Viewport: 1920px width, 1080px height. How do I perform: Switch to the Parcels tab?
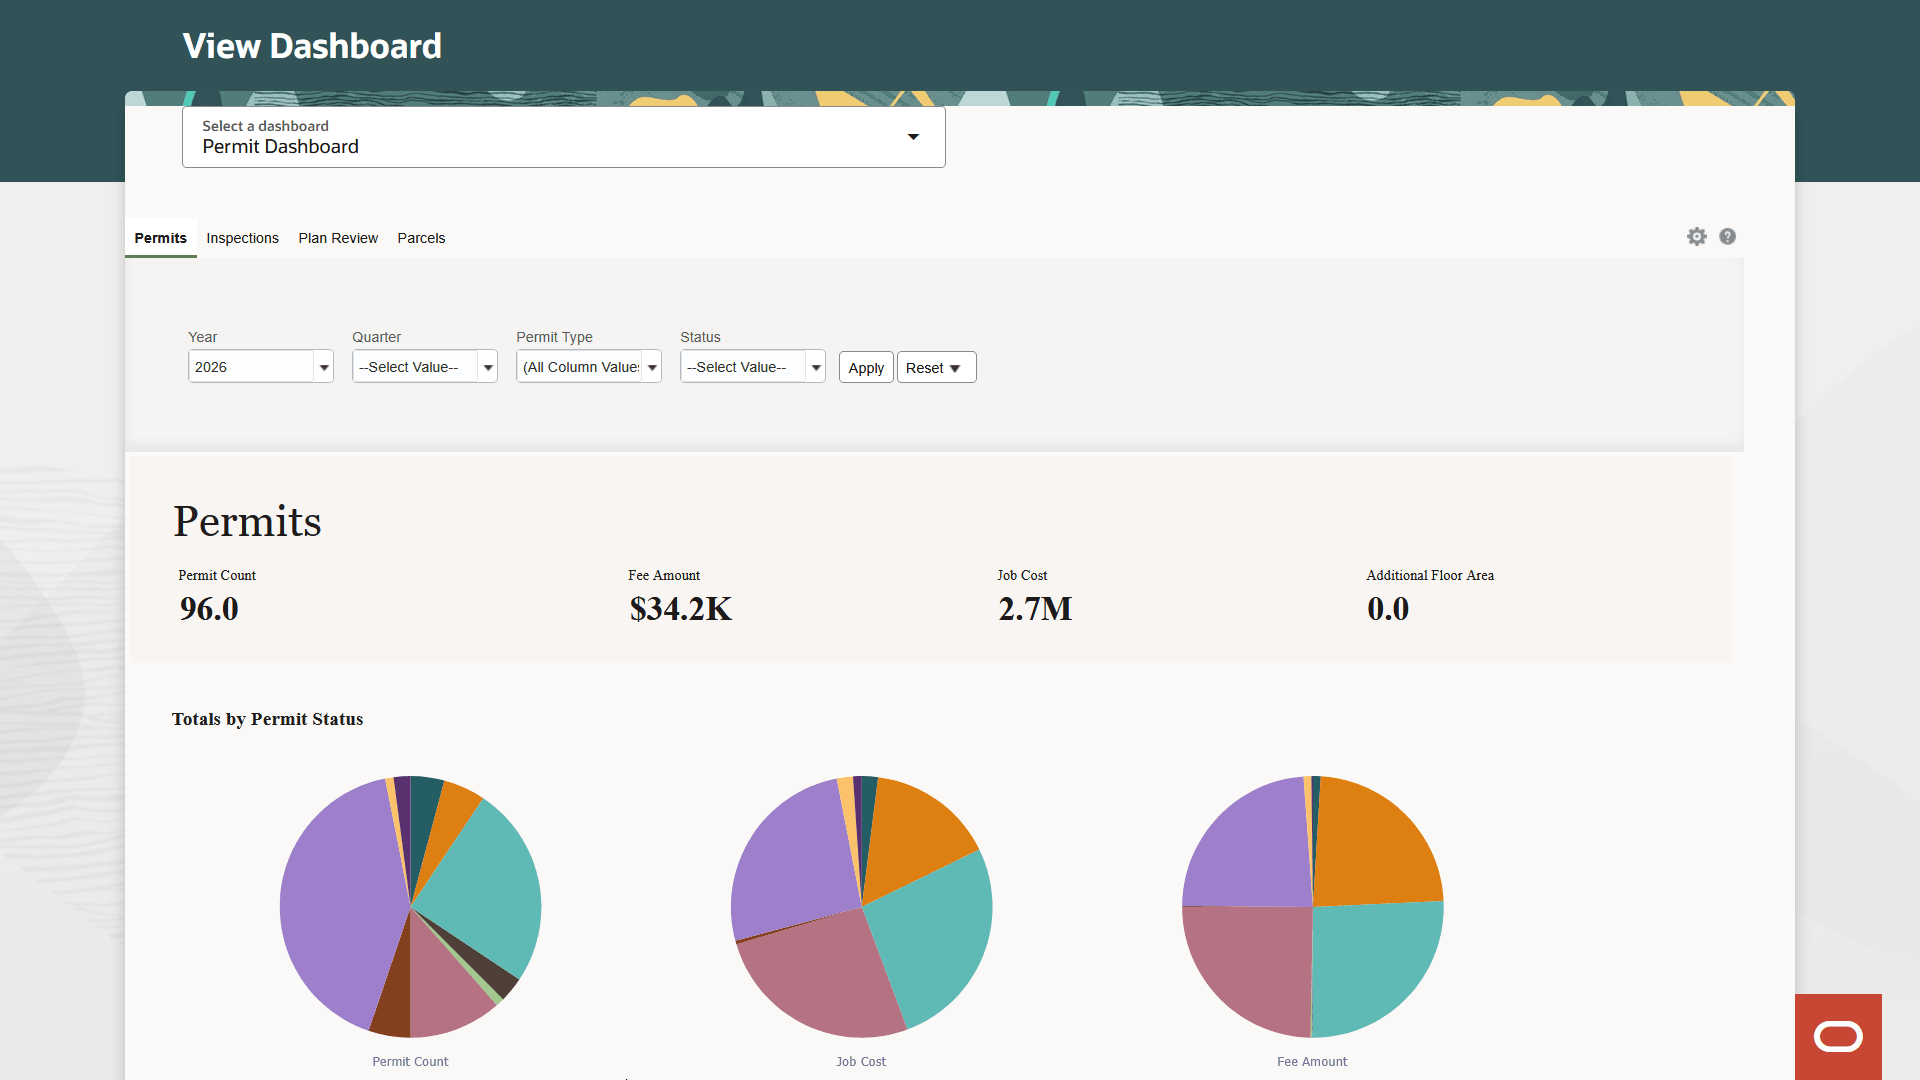[421, 238]
